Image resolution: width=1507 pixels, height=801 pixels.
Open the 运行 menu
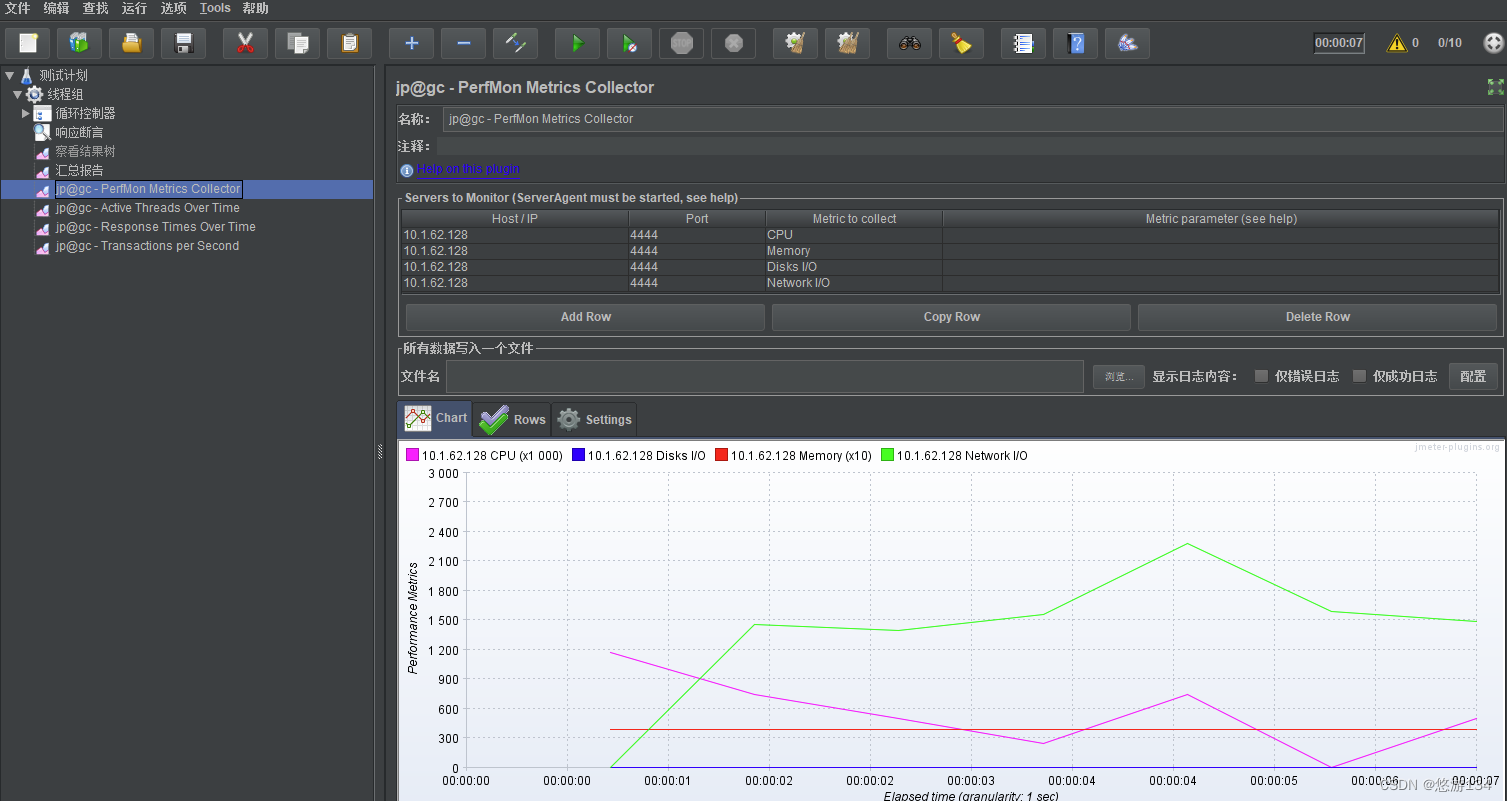point(134,8)
